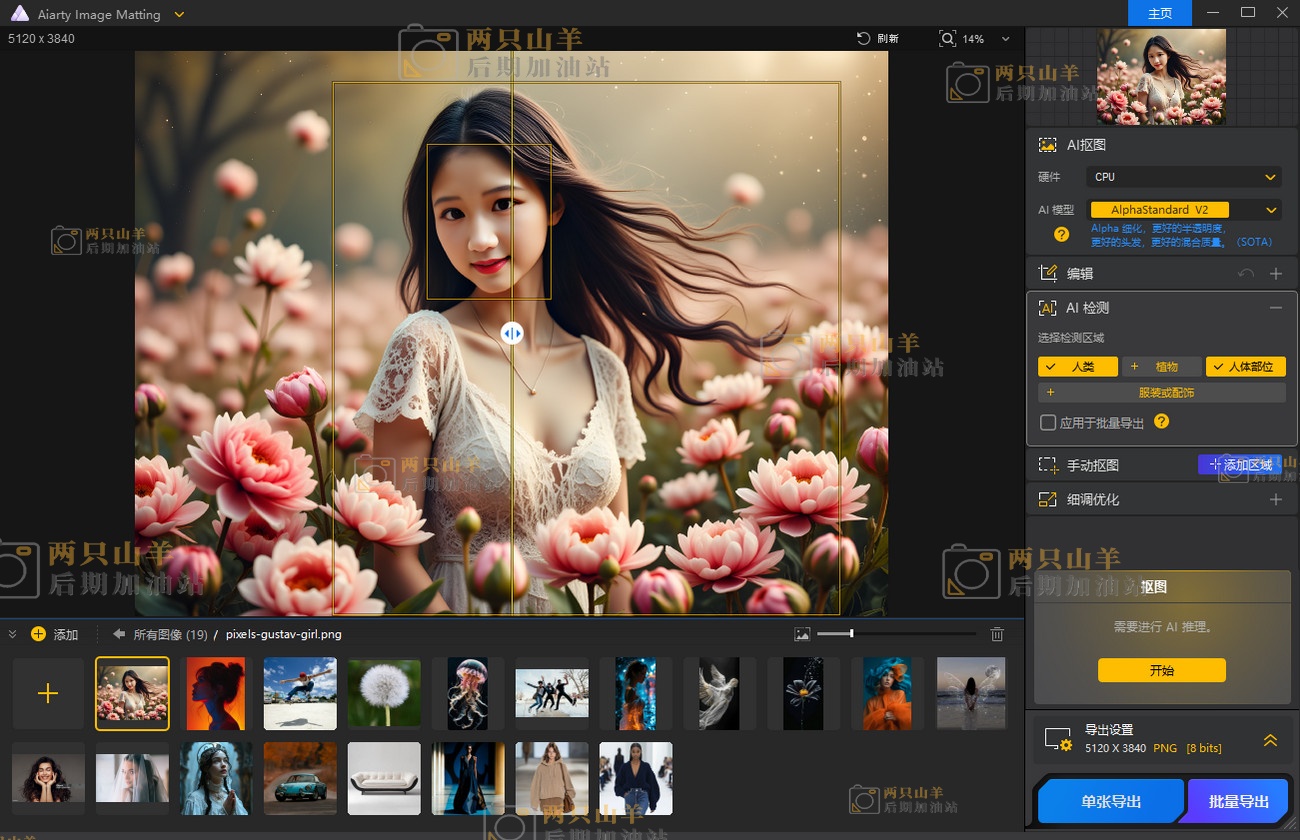Click the 刷新 refresh icon above the canvas

tap(862, 38)
